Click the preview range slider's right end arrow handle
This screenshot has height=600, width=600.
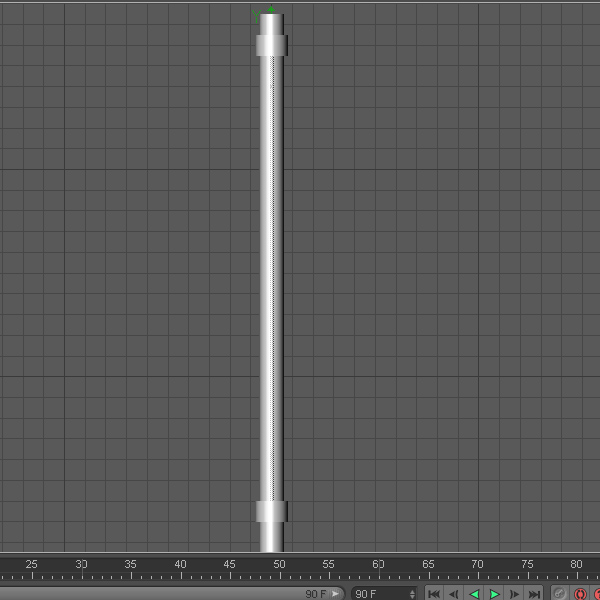click(335, 594)
